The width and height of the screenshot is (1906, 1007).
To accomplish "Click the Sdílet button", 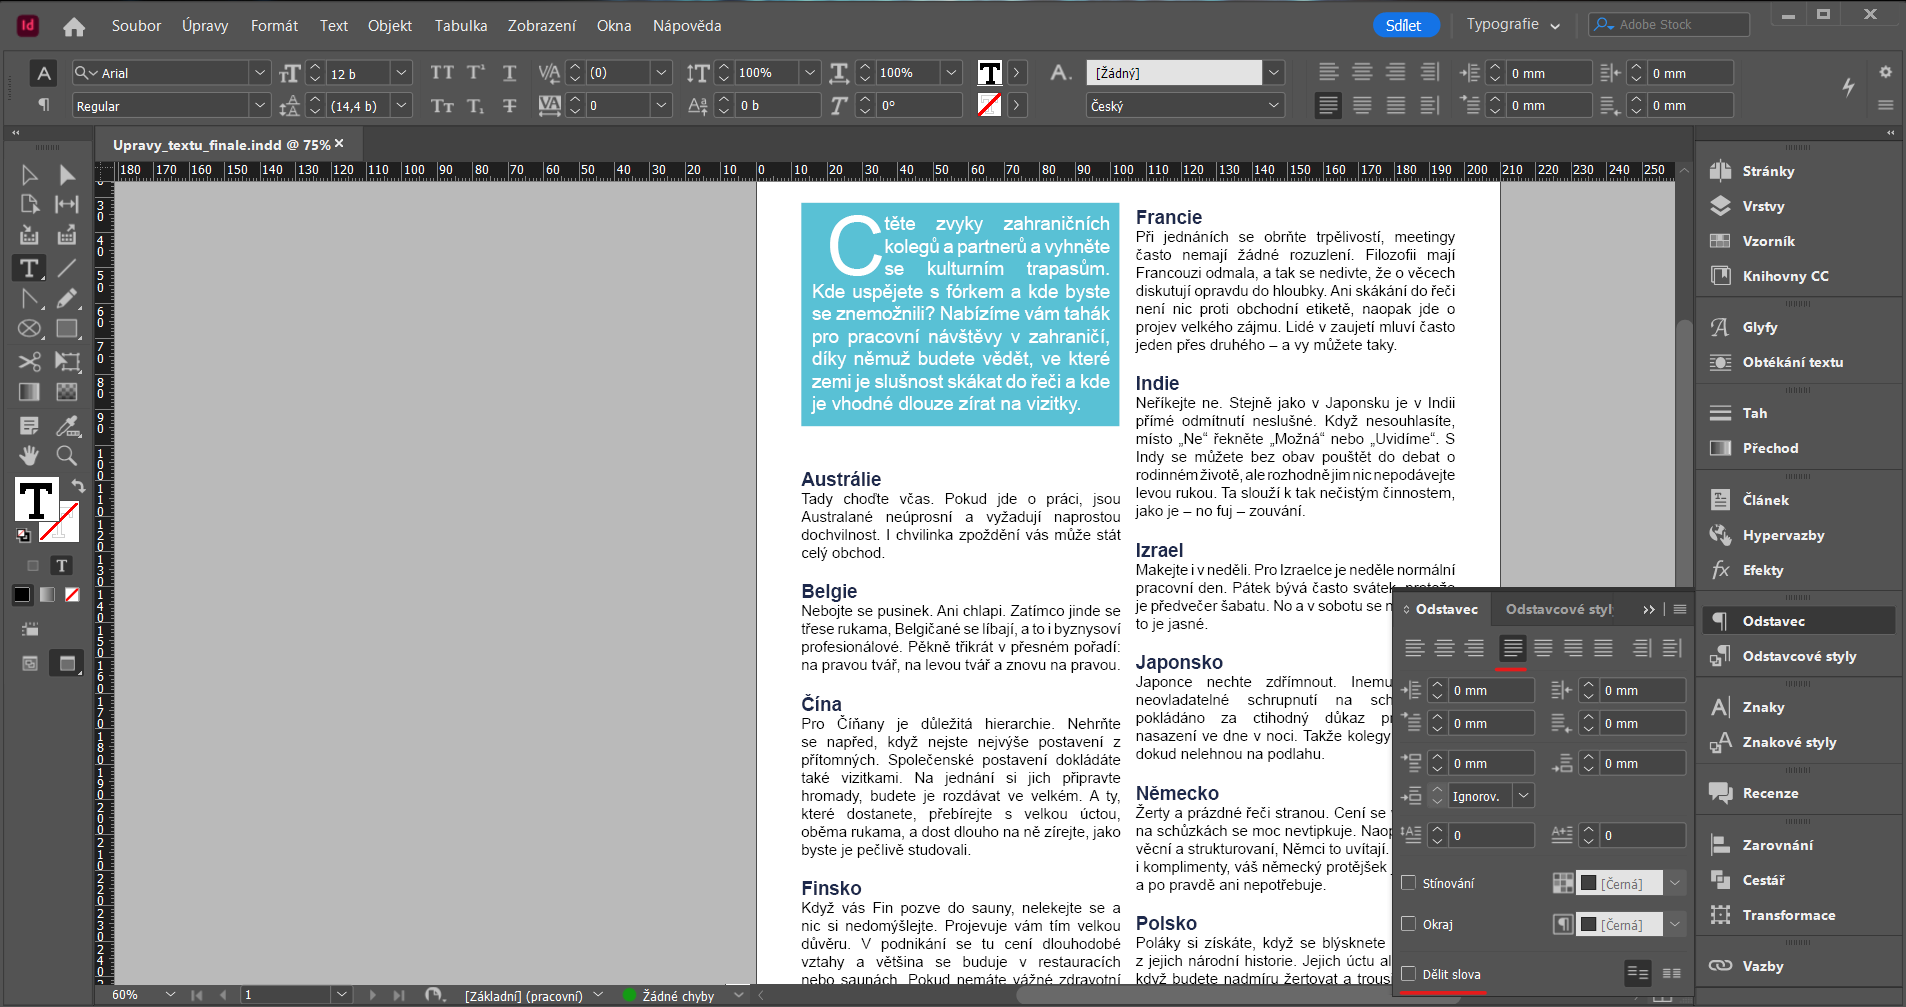I will (x=1406, y=25).
